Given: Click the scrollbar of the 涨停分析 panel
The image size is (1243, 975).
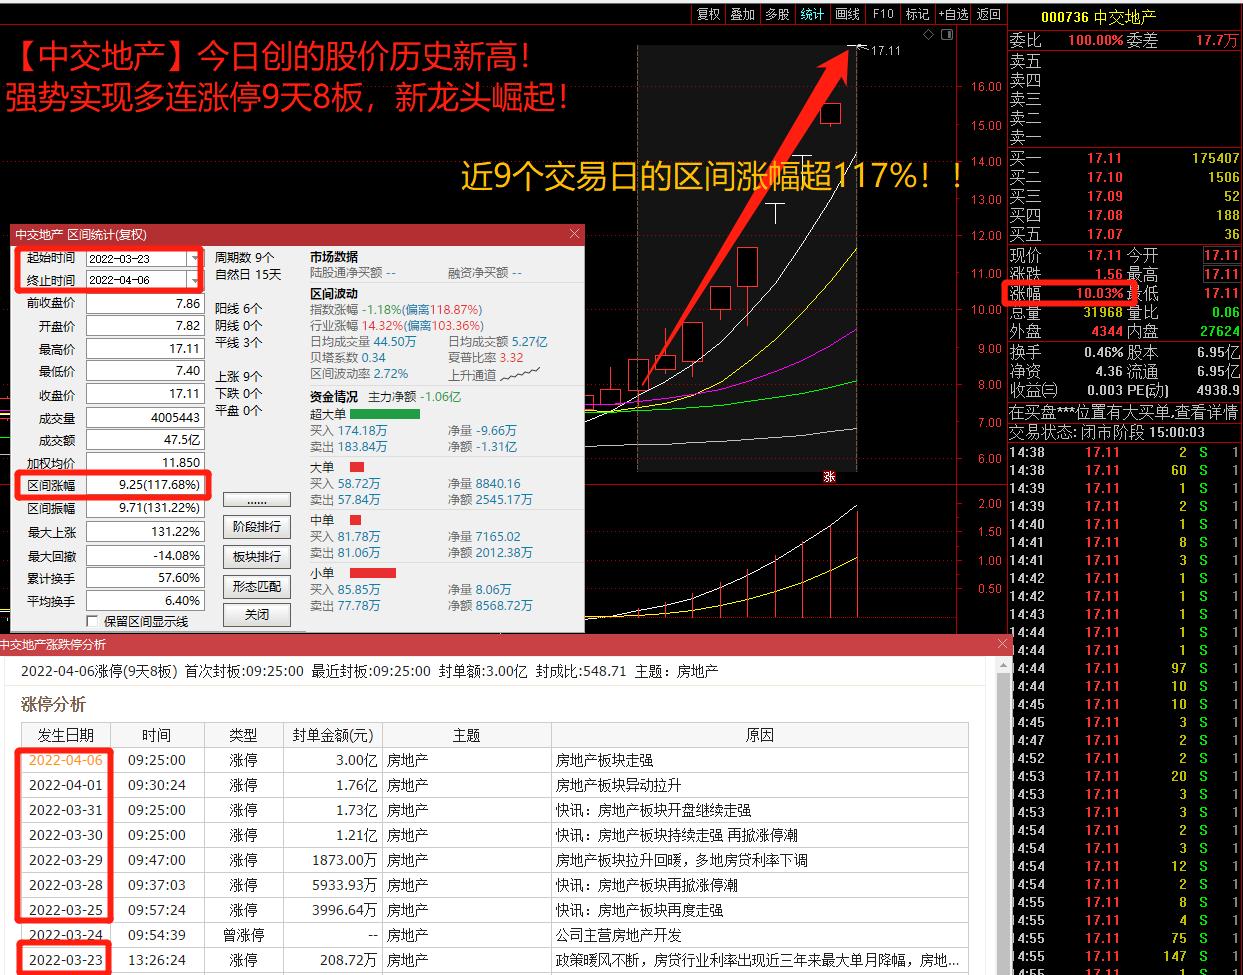Looking at the screenshot, I should [x=1003, y=815].
